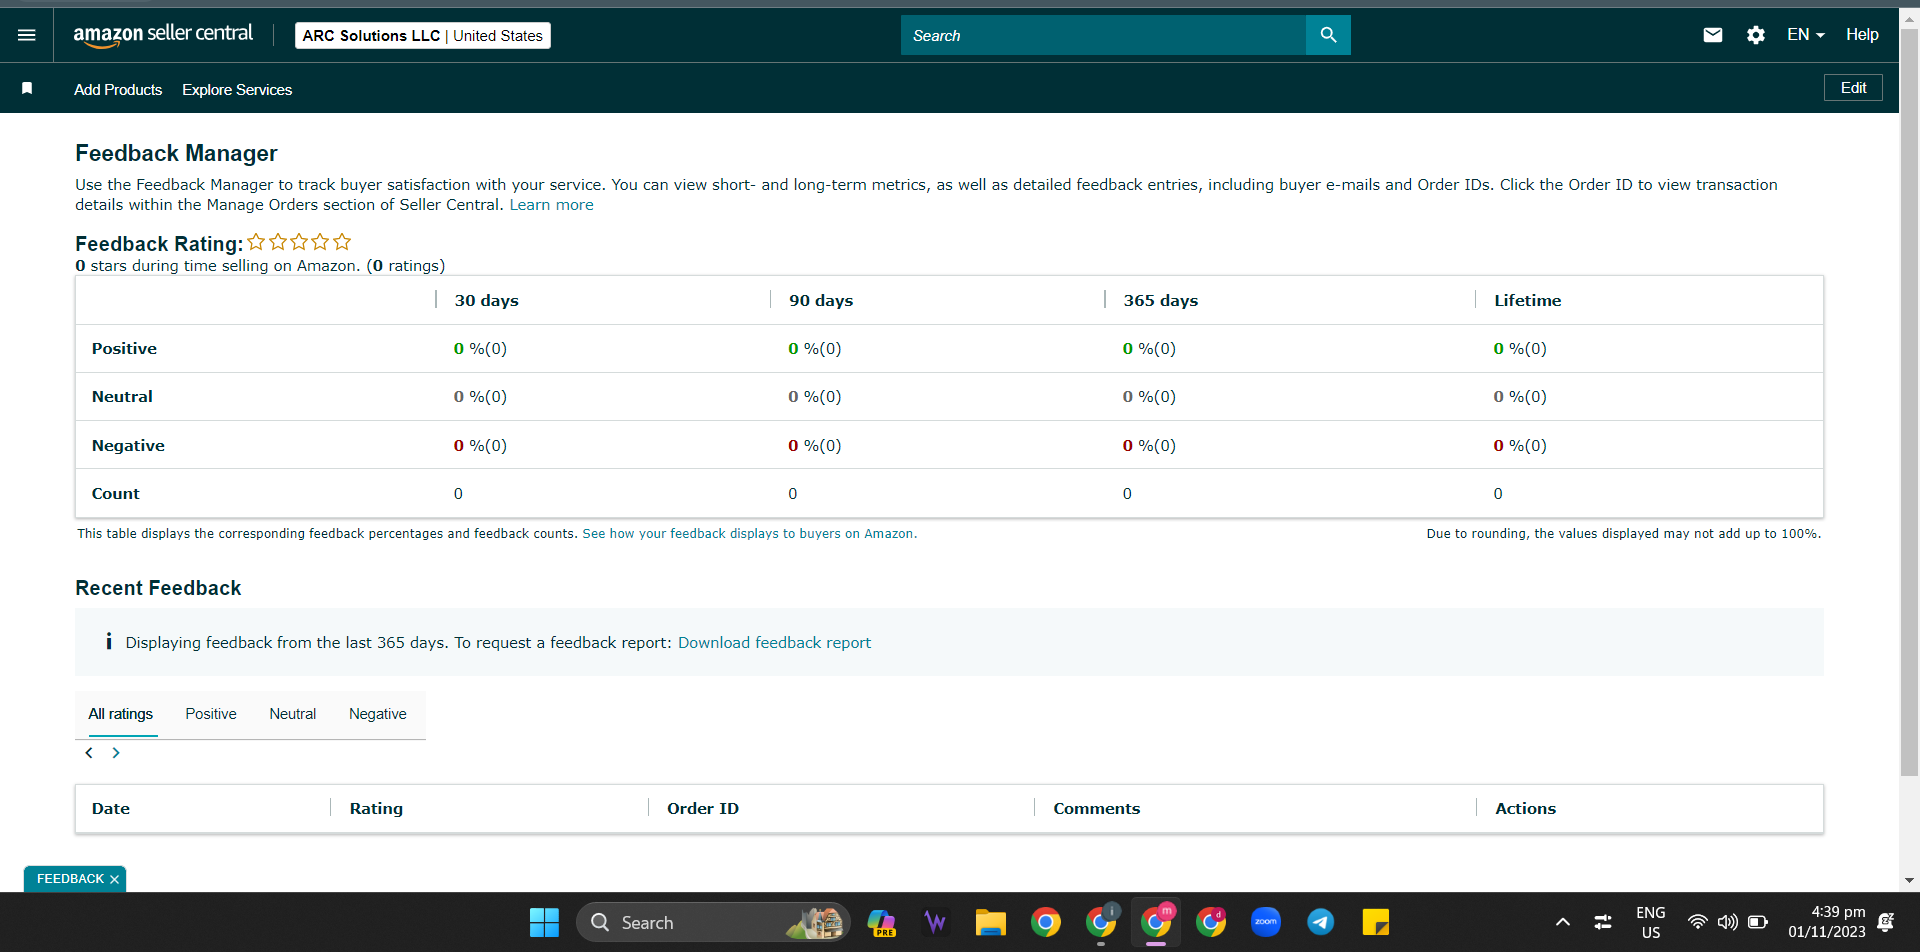Open File Explorer from taskbar
1920x952 pixels.
(x=991, y=922)
